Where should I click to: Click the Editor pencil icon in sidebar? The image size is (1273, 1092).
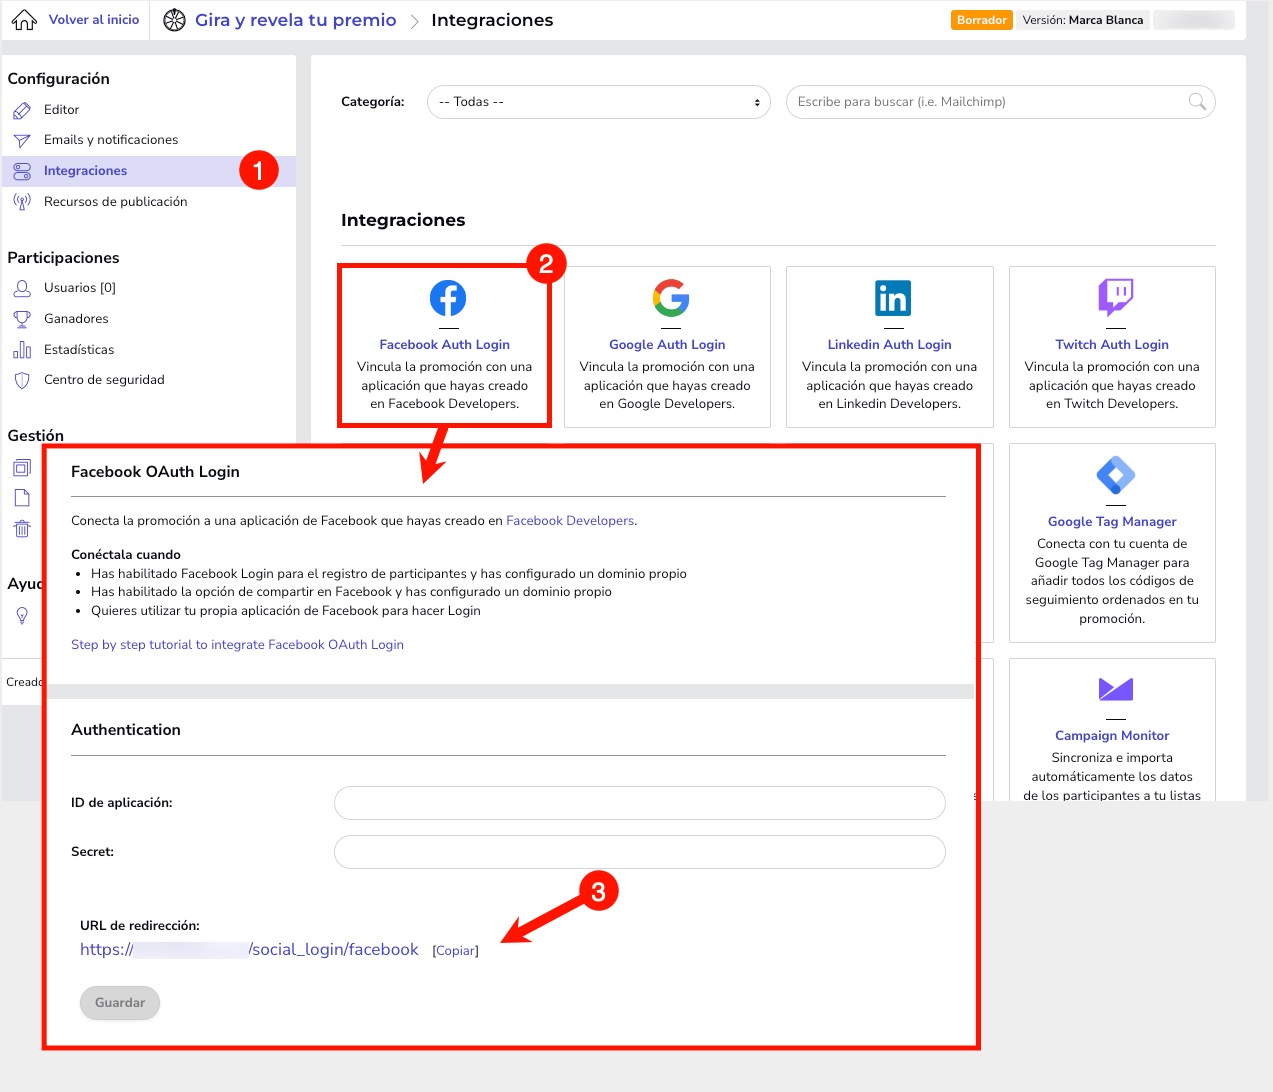(x=22, y=110)
